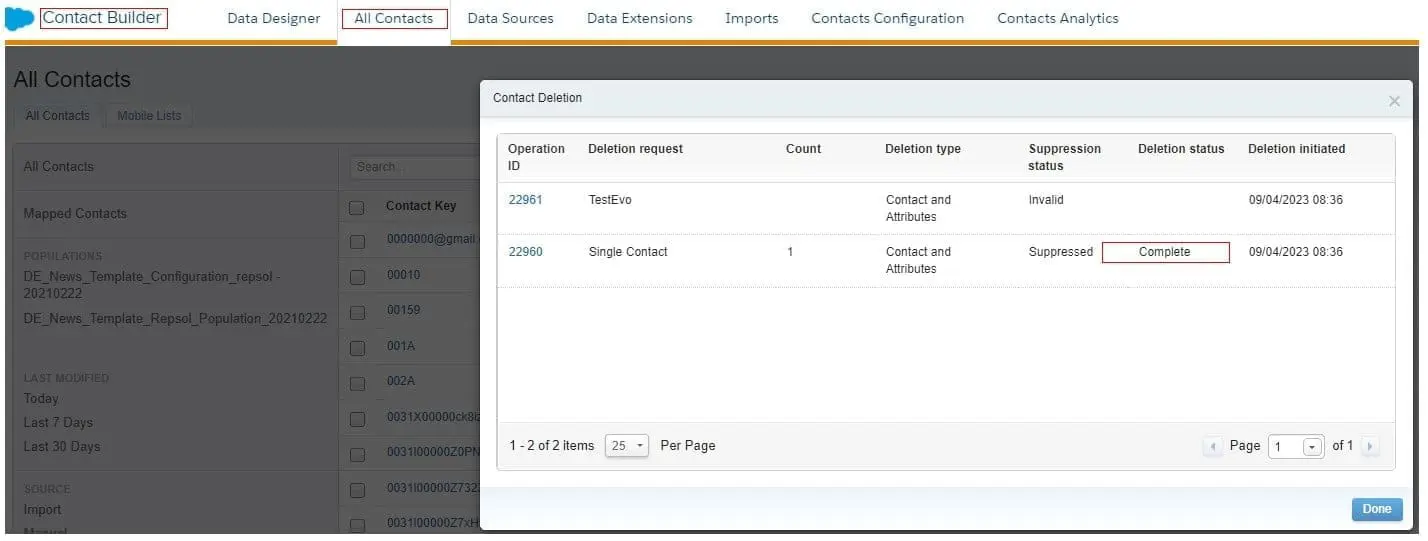Open the Contacts Analytics tab

[x=1057, y=19]
